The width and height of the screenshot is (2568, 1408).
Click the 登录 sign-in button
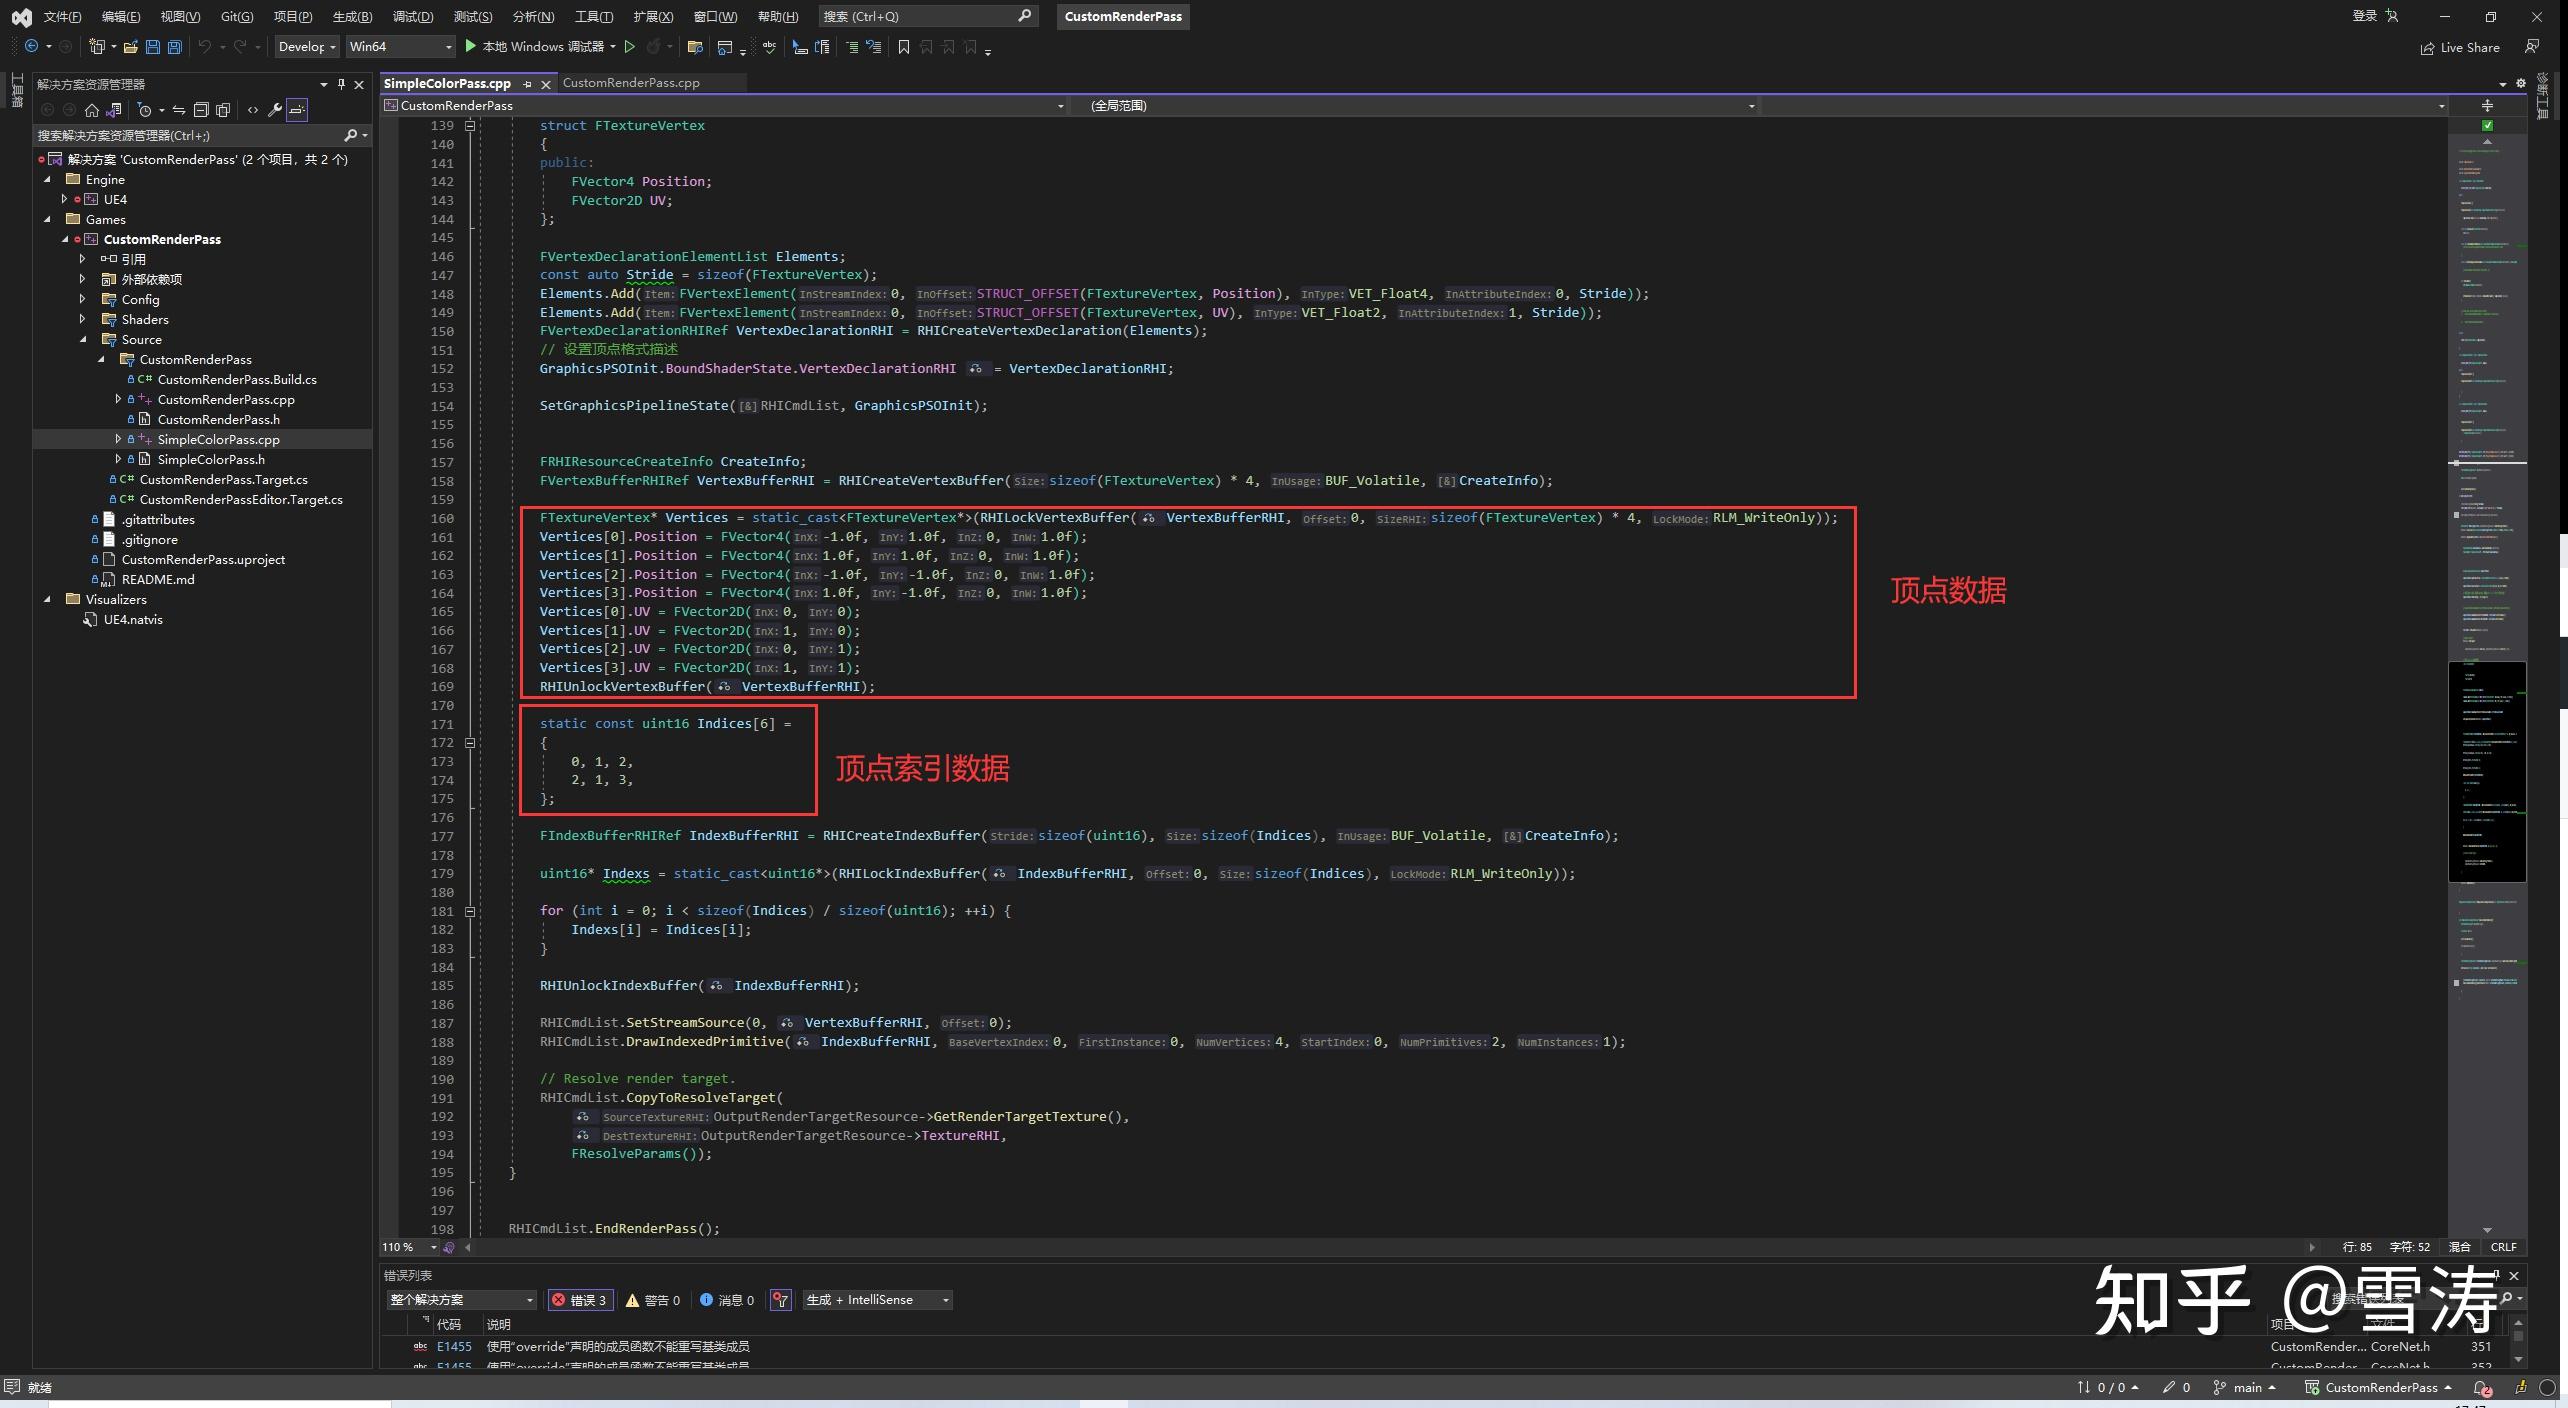[x=2367, y=15]
